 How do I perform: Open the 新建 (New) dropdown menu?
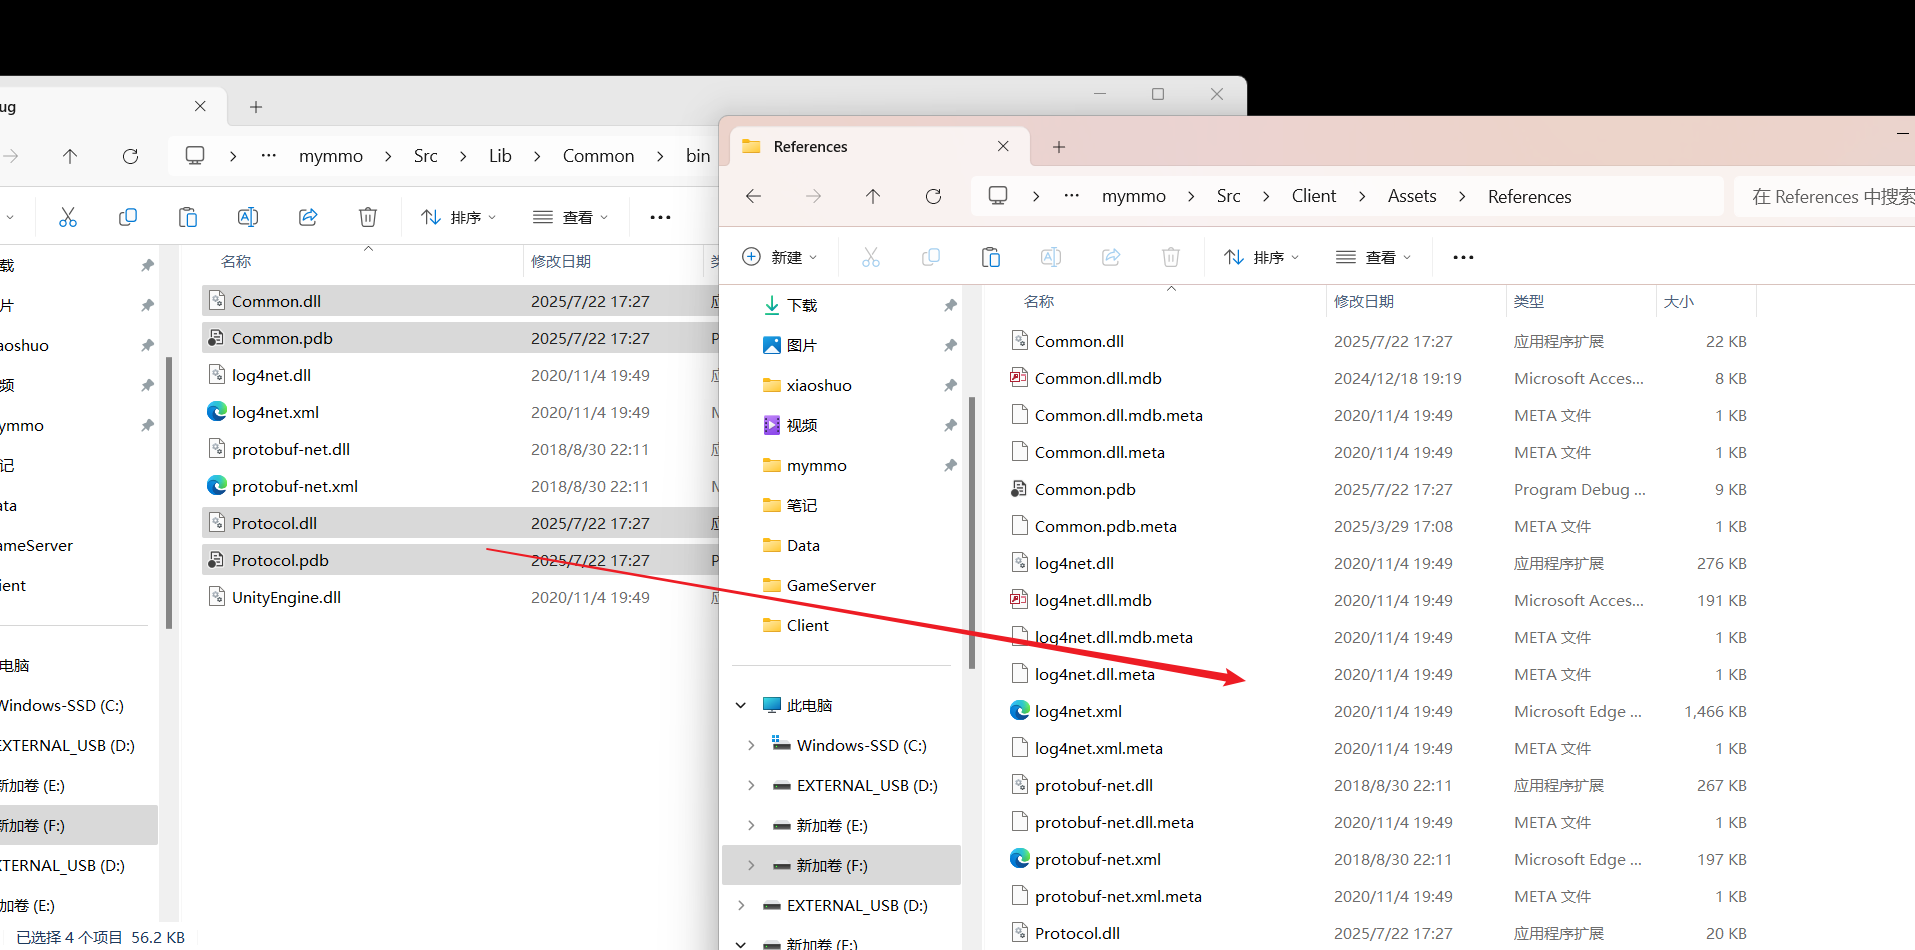[x=780, y=257]
